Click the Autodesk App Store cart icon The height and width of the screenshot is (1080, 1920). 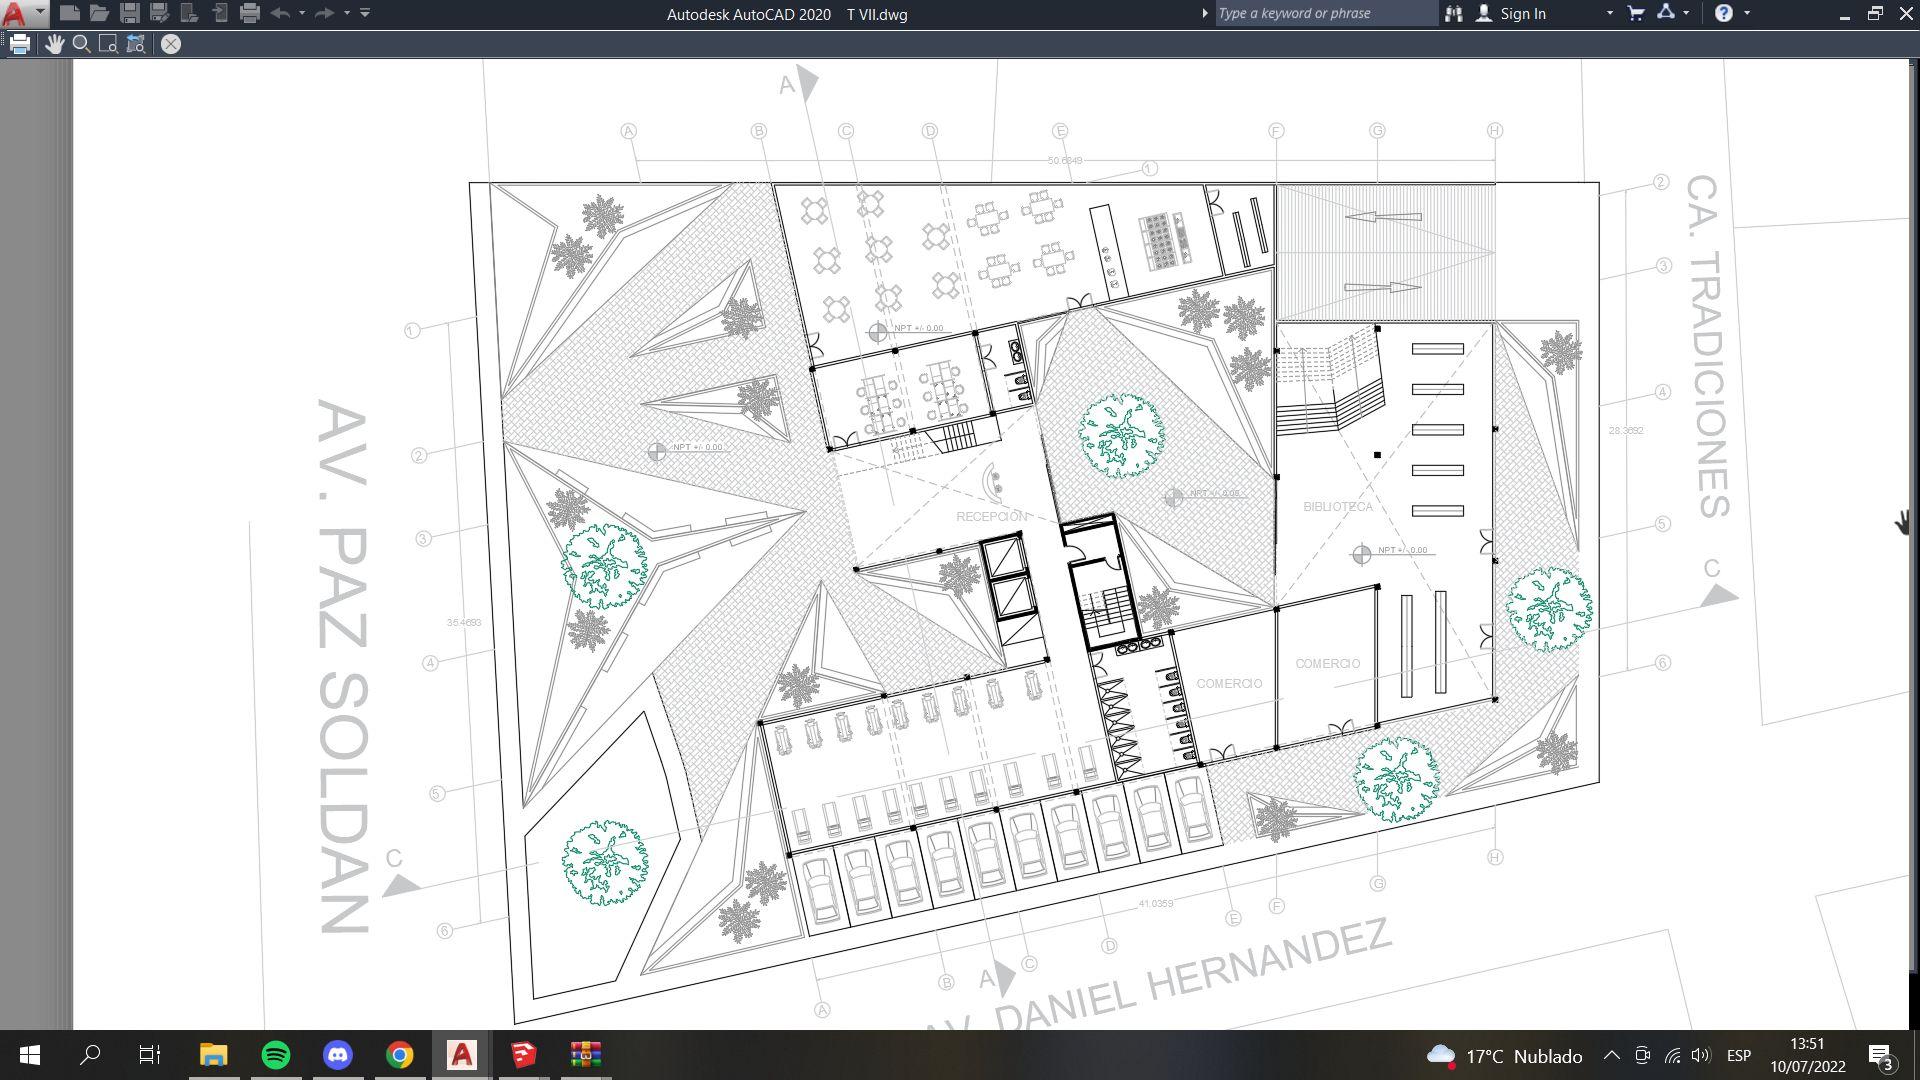click(1636, 14)
